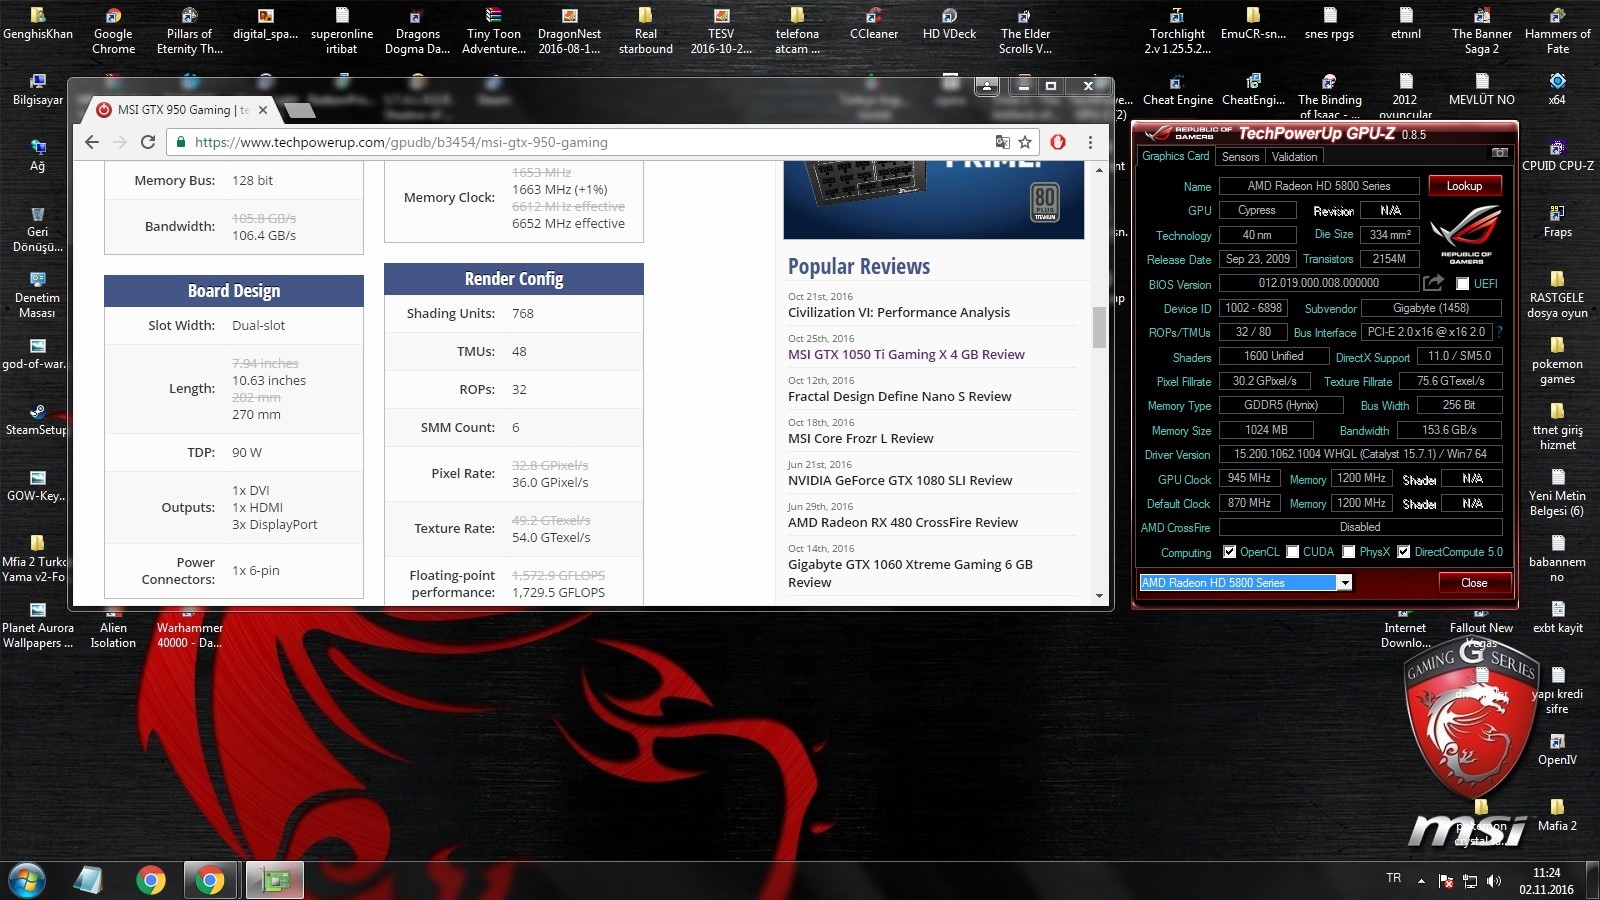Image resolution: width=1600 pixels, height=900 pixels.
Task: Select the Torchlight desktop shortcut
Action: coord(1177,31)
